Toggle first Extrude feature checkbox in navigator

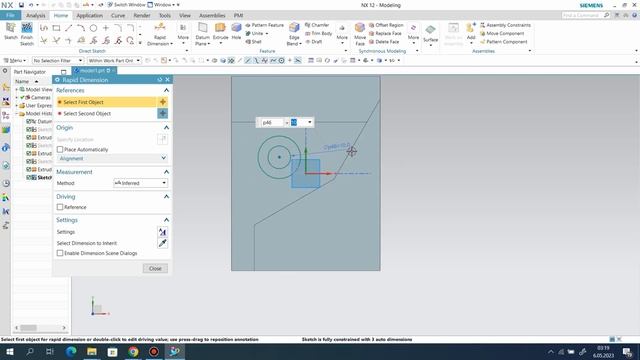[x=29, y=138]
